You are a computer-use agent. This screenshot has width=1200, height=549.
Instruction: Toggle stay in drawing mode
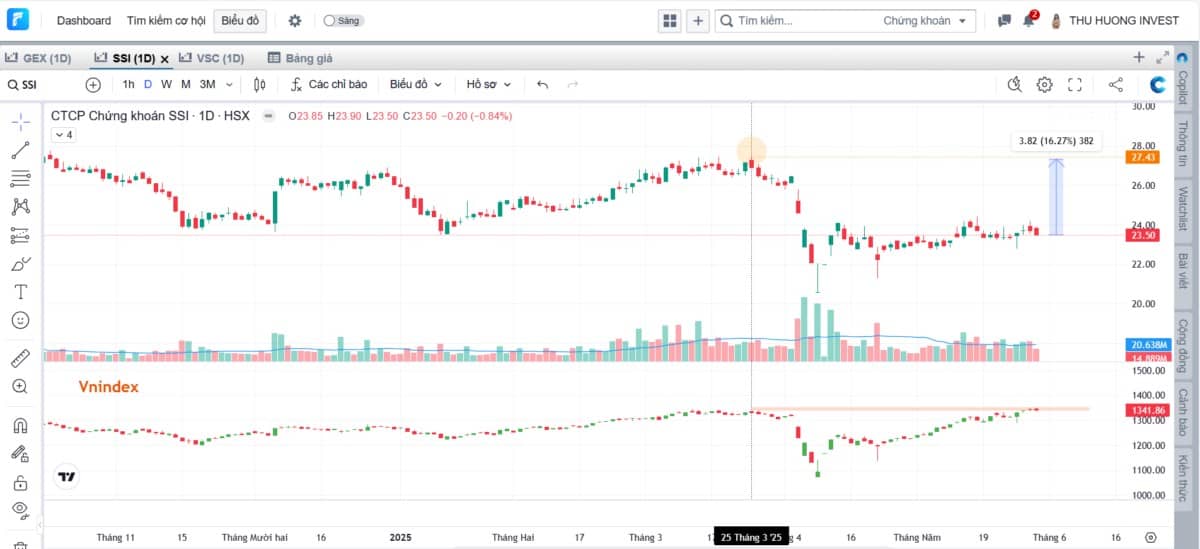point(20,453)
